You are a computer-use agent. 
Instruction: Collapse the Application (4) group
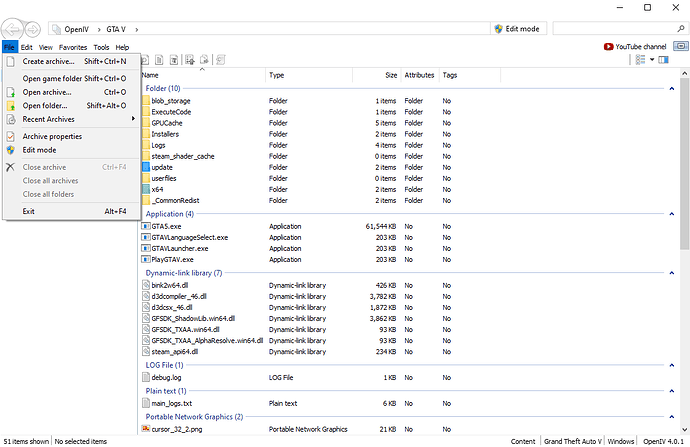pyautogui.click(x=672, y=214)
